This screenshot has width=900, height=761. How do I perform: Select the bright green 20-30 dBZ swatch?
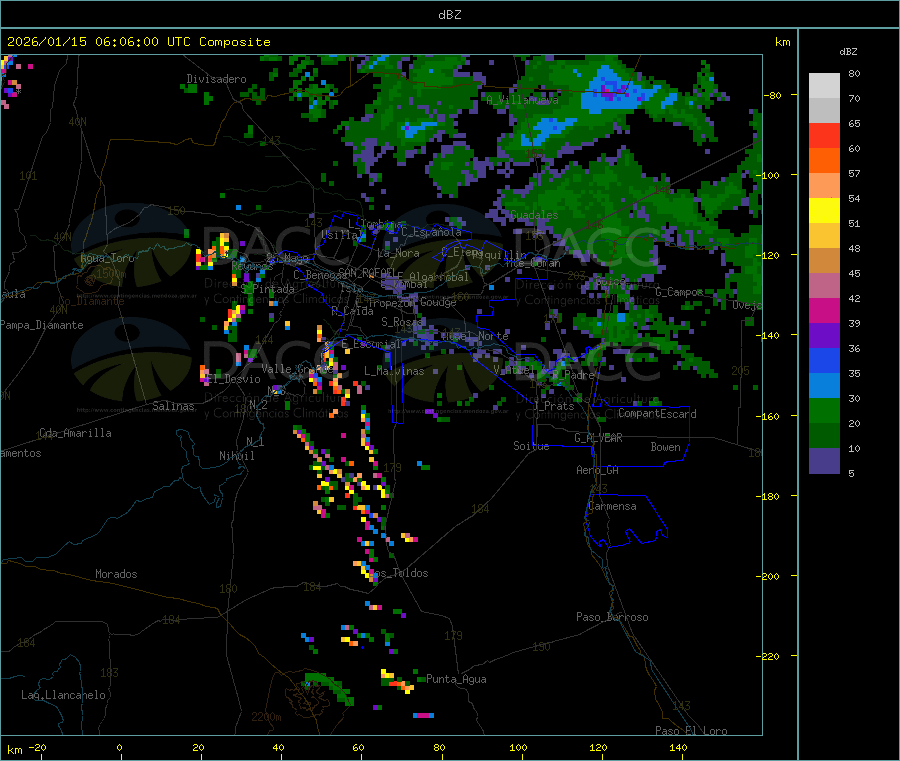[x=824, y=410]
